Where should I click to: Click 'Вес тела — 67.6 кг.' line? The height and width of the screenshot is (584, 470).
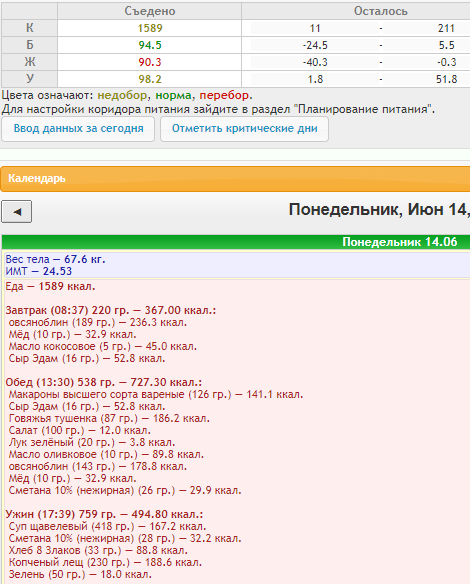tap(55, 259)
